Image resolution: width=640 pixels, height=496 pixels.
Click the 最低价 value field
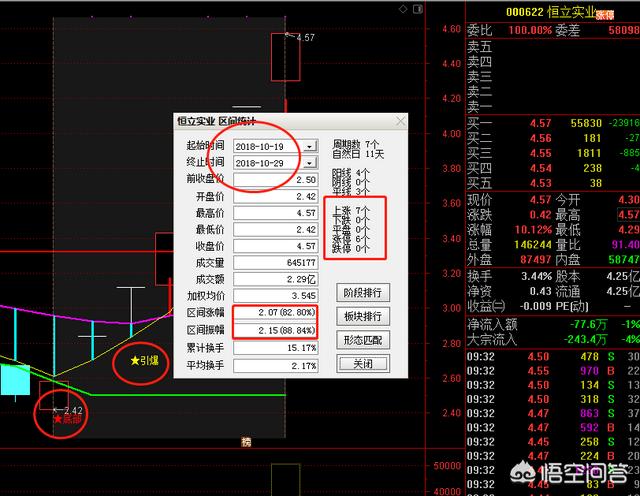point(276,229)
